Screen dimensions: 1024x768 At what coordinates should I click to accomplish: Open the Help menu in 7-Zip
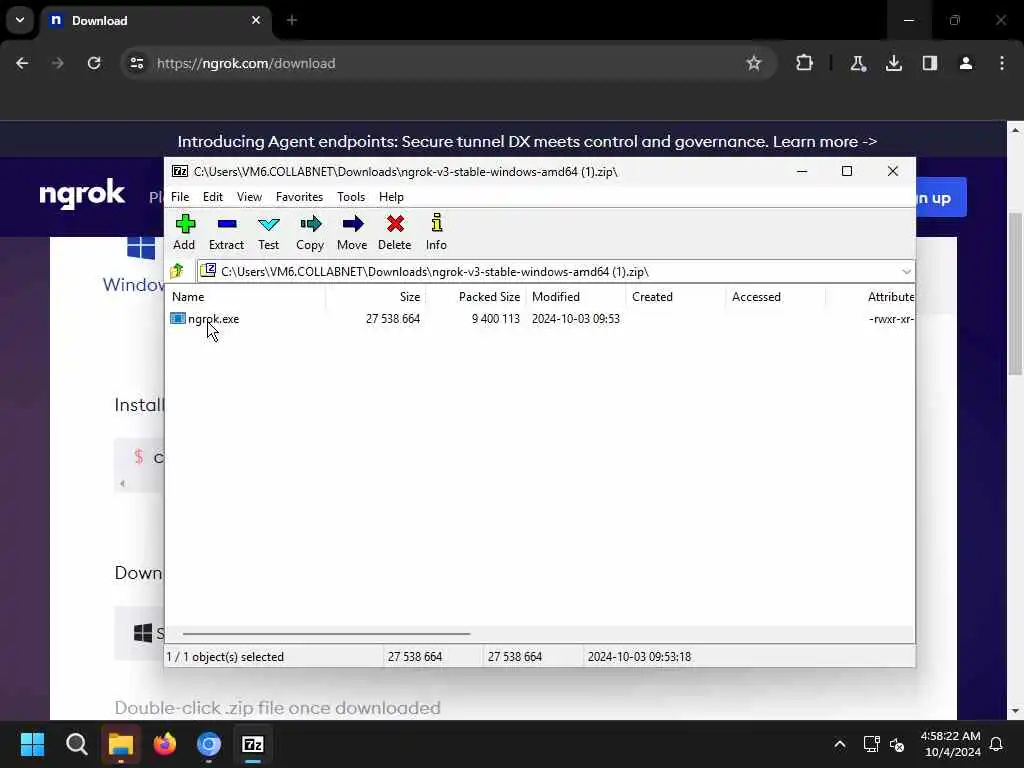click(x=391, y=197)
